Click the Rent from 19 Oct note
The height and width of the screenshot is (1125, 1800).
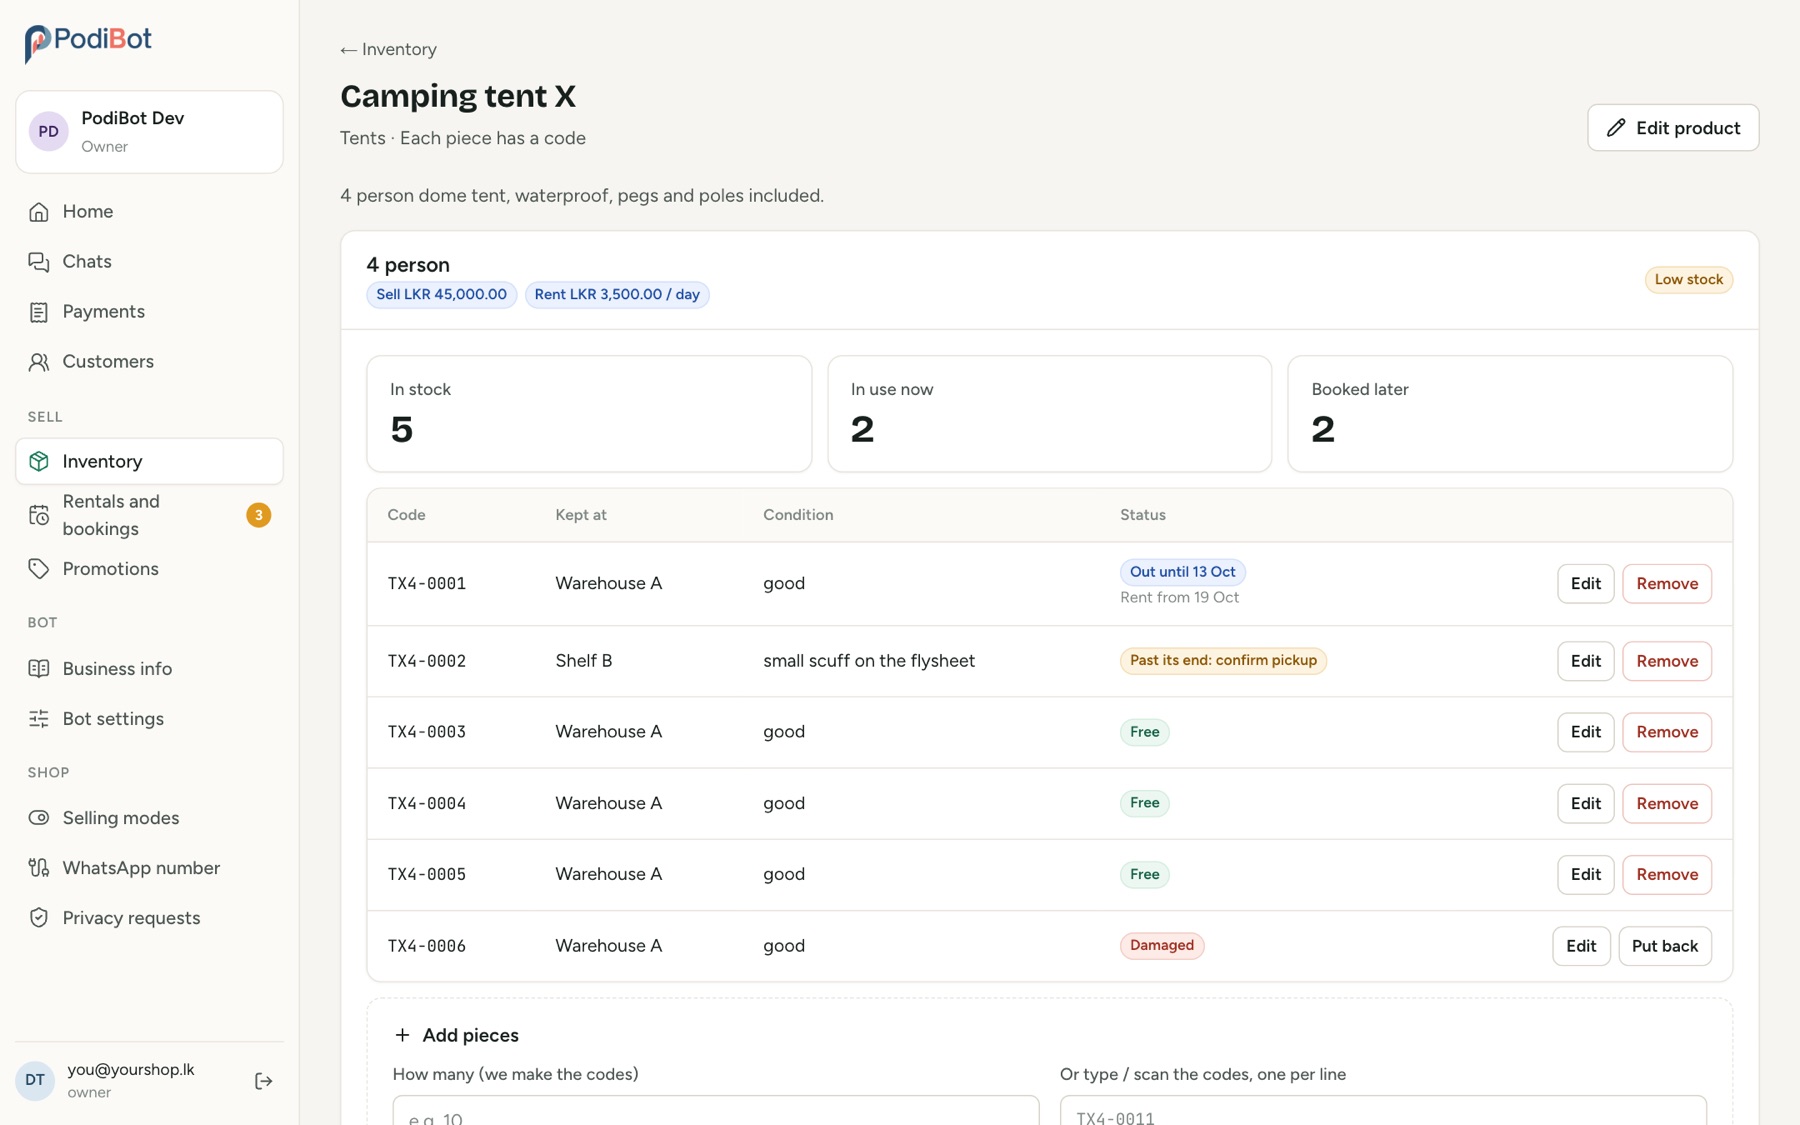point(1179,597)
